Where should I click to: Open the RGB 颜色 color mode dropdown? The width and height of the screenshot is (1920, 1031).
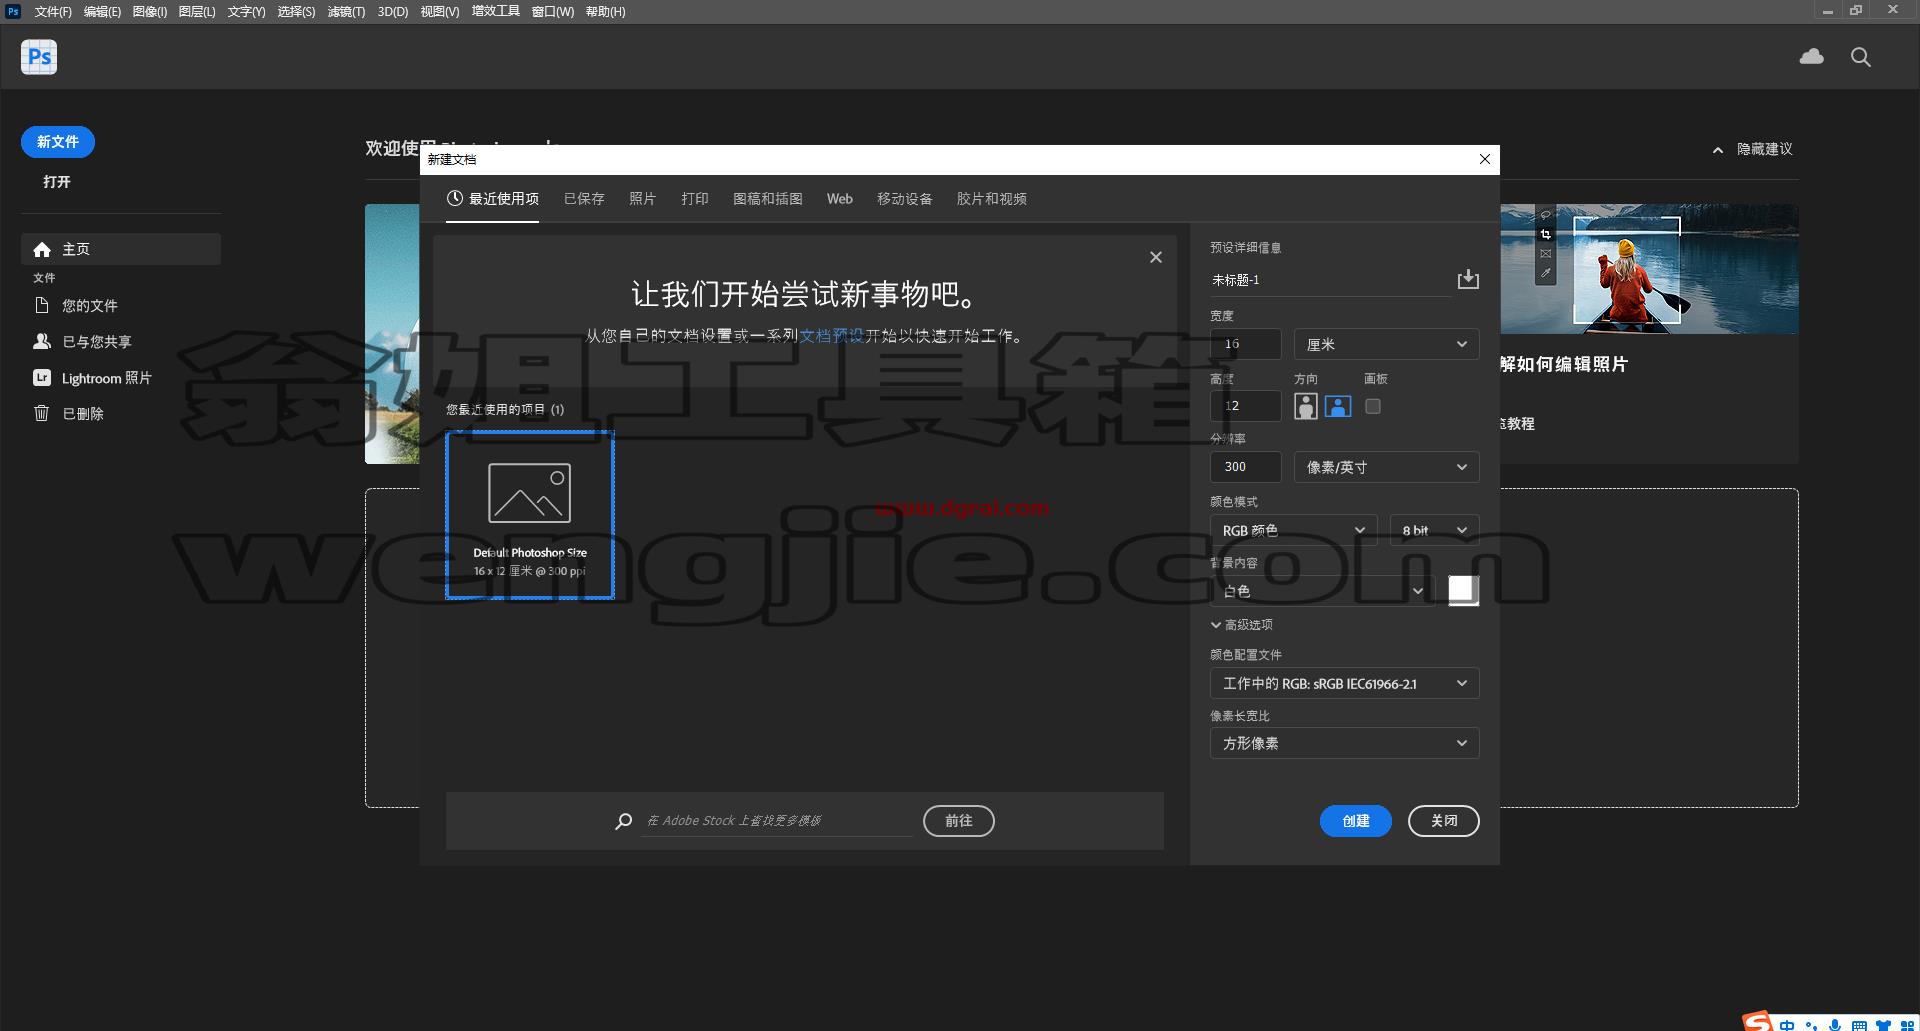(1293, 530)
